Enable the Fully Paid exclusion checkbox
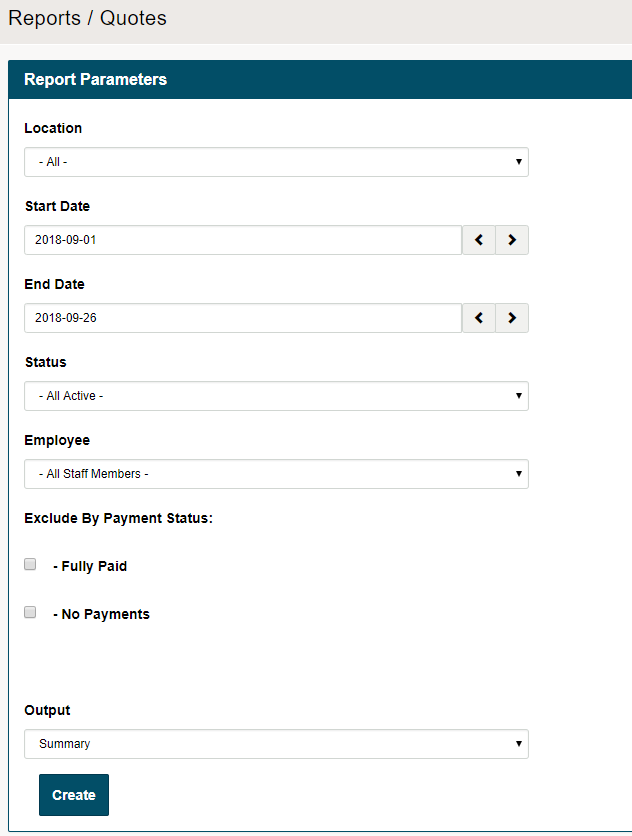 (x=30, y=564)
